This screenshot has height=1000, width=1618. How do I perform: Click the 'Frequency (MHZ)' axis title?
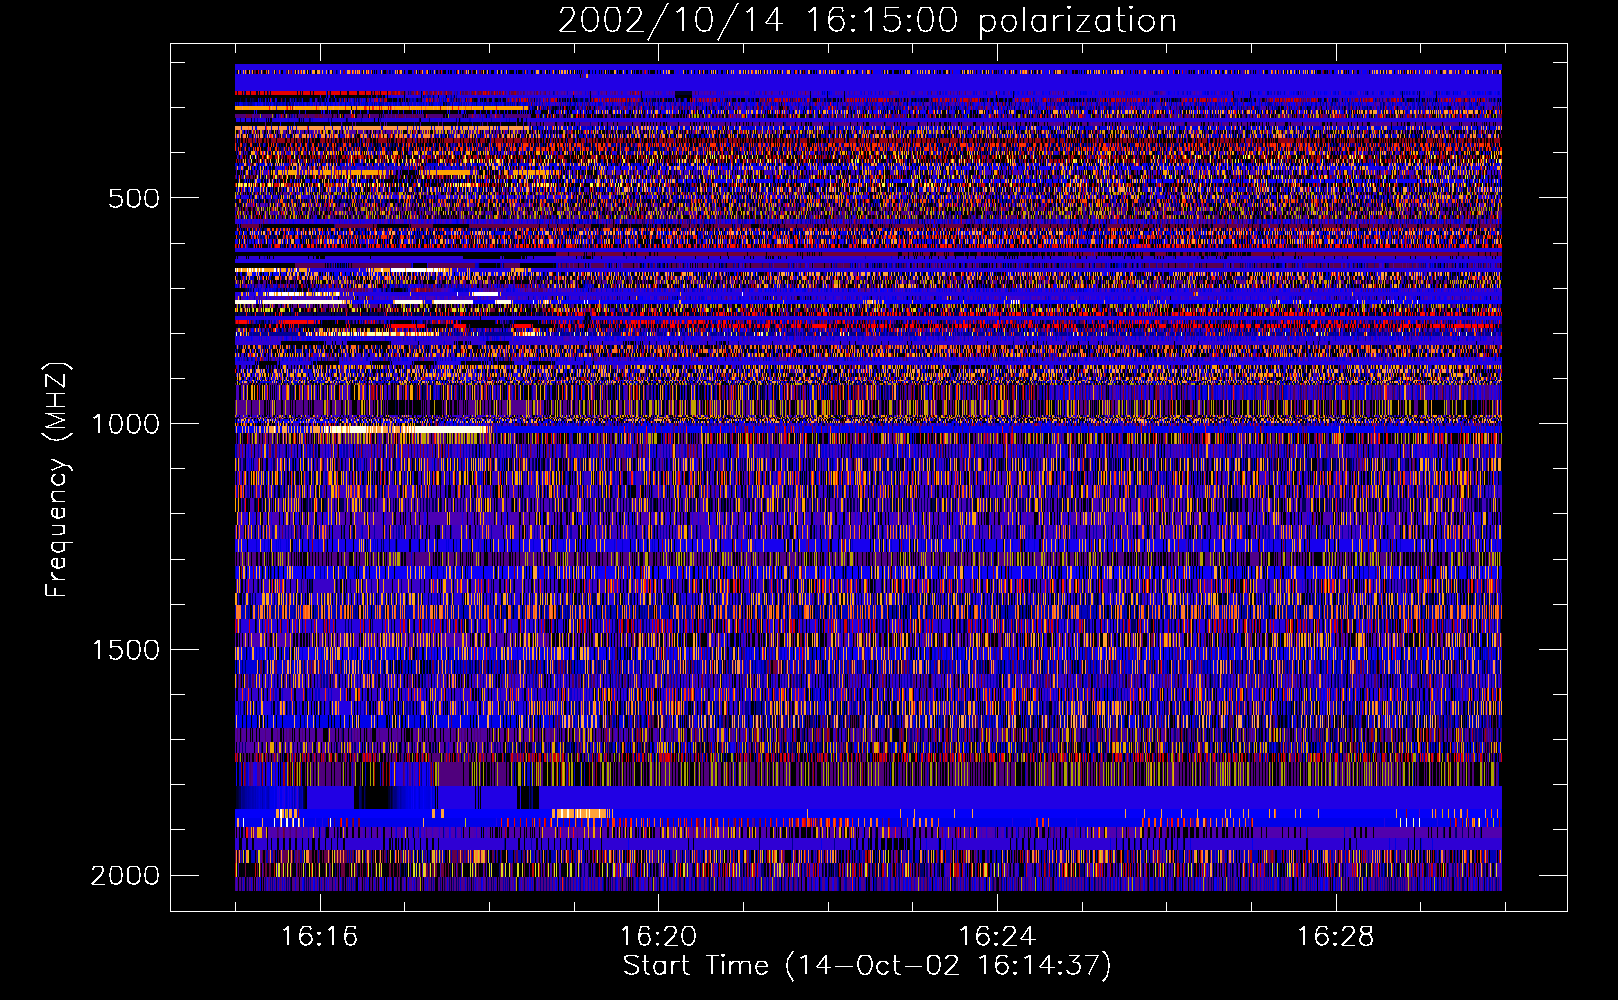(58, 480)
